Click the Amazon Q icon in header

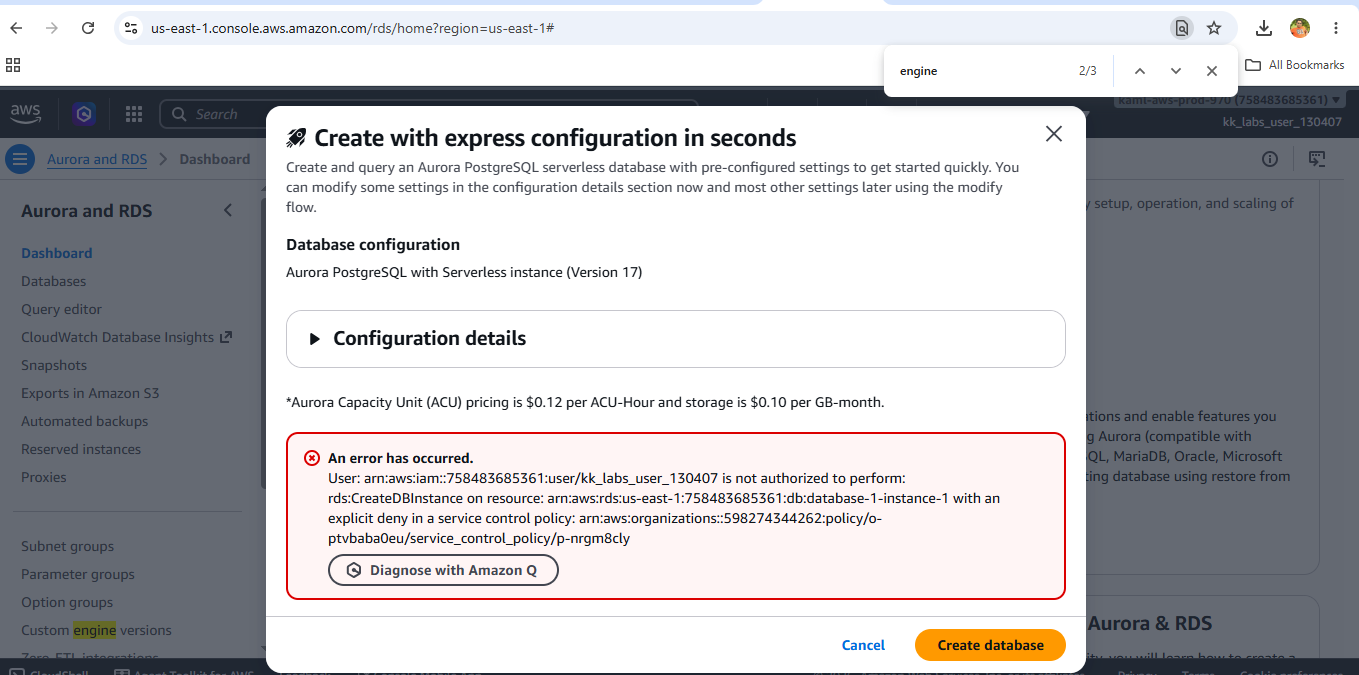[x=84, y=114]
